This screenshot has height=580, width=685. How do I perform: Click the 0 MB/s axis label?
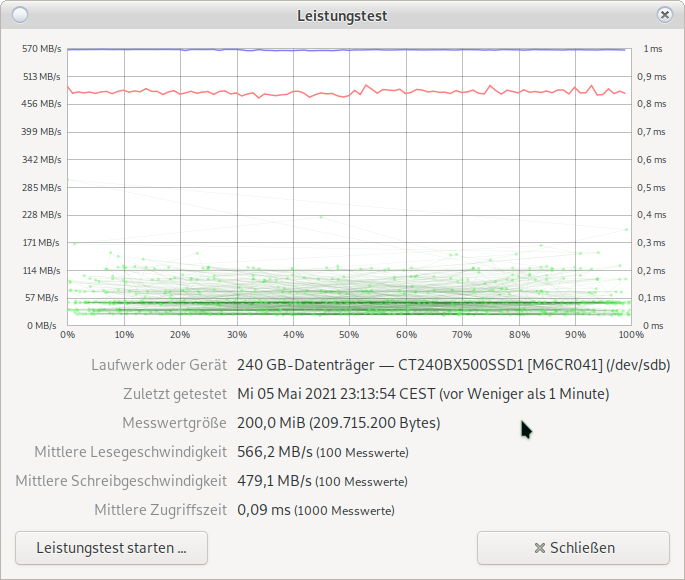42,325
